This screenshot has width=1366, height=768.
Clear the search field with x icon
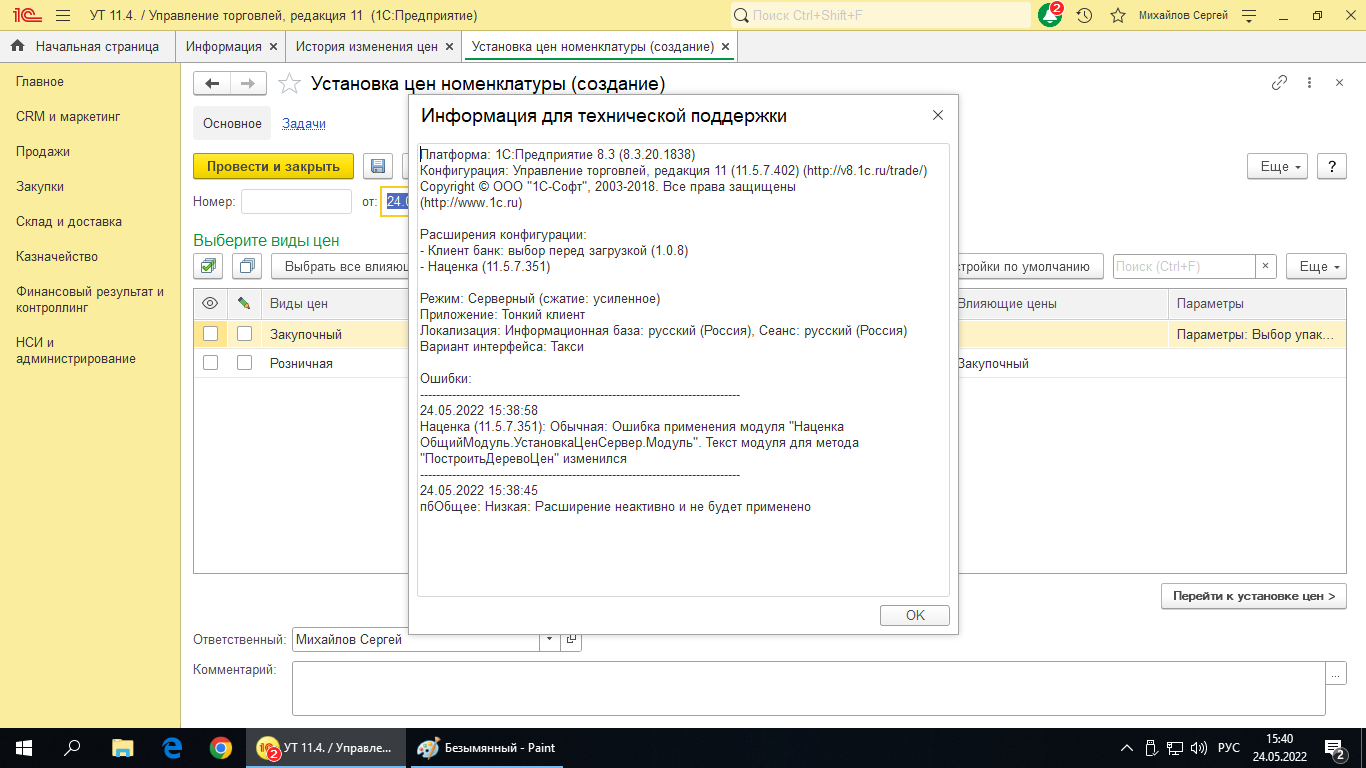tap(1266, 266)
